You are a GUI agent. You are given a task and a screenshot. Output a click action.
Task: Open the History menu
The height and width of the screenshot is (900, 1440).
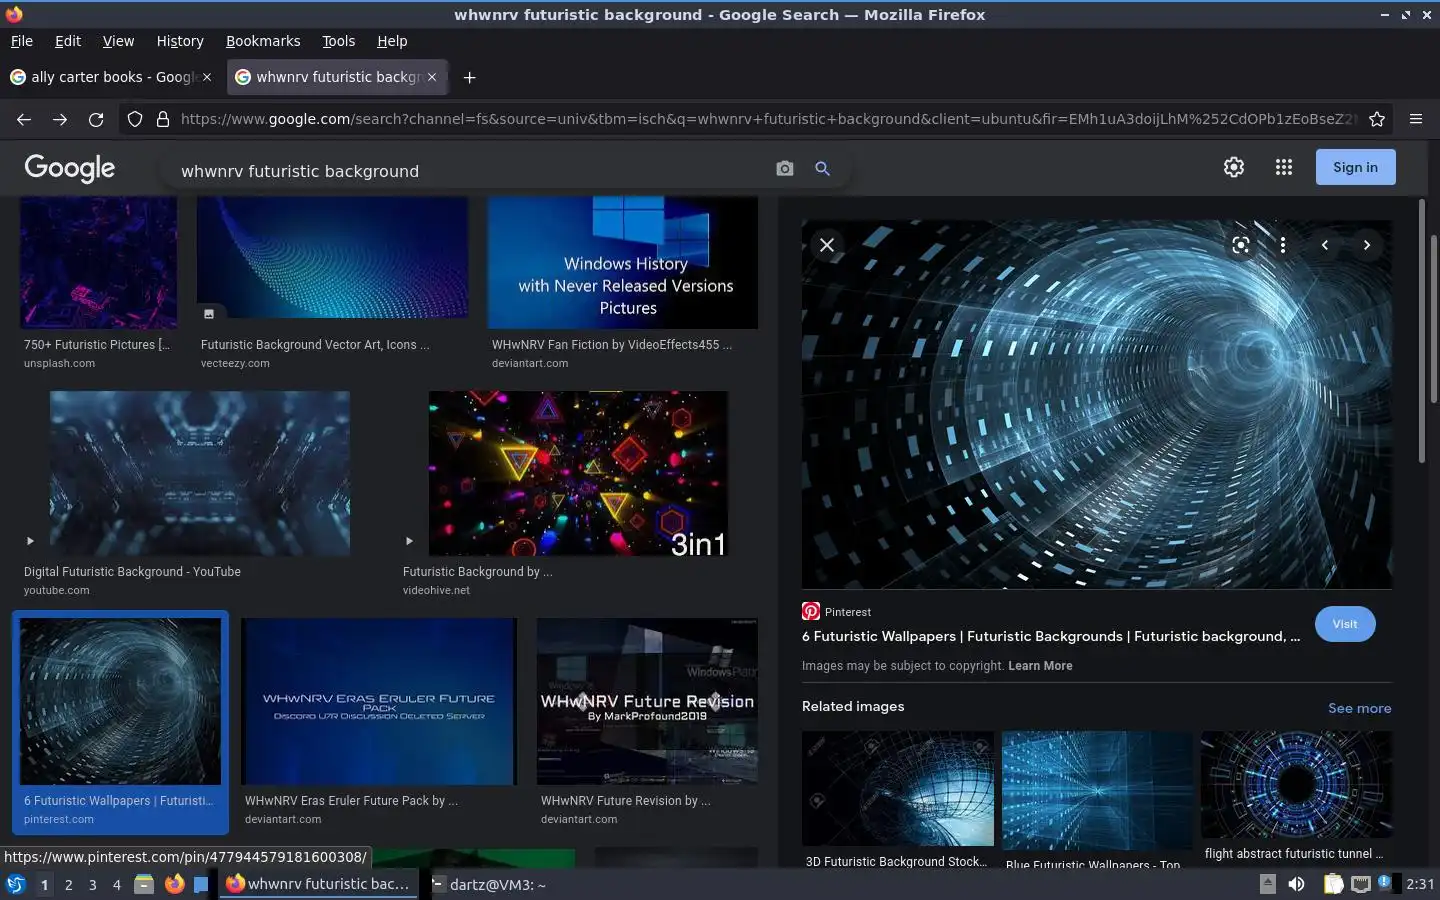pos(180,41)
